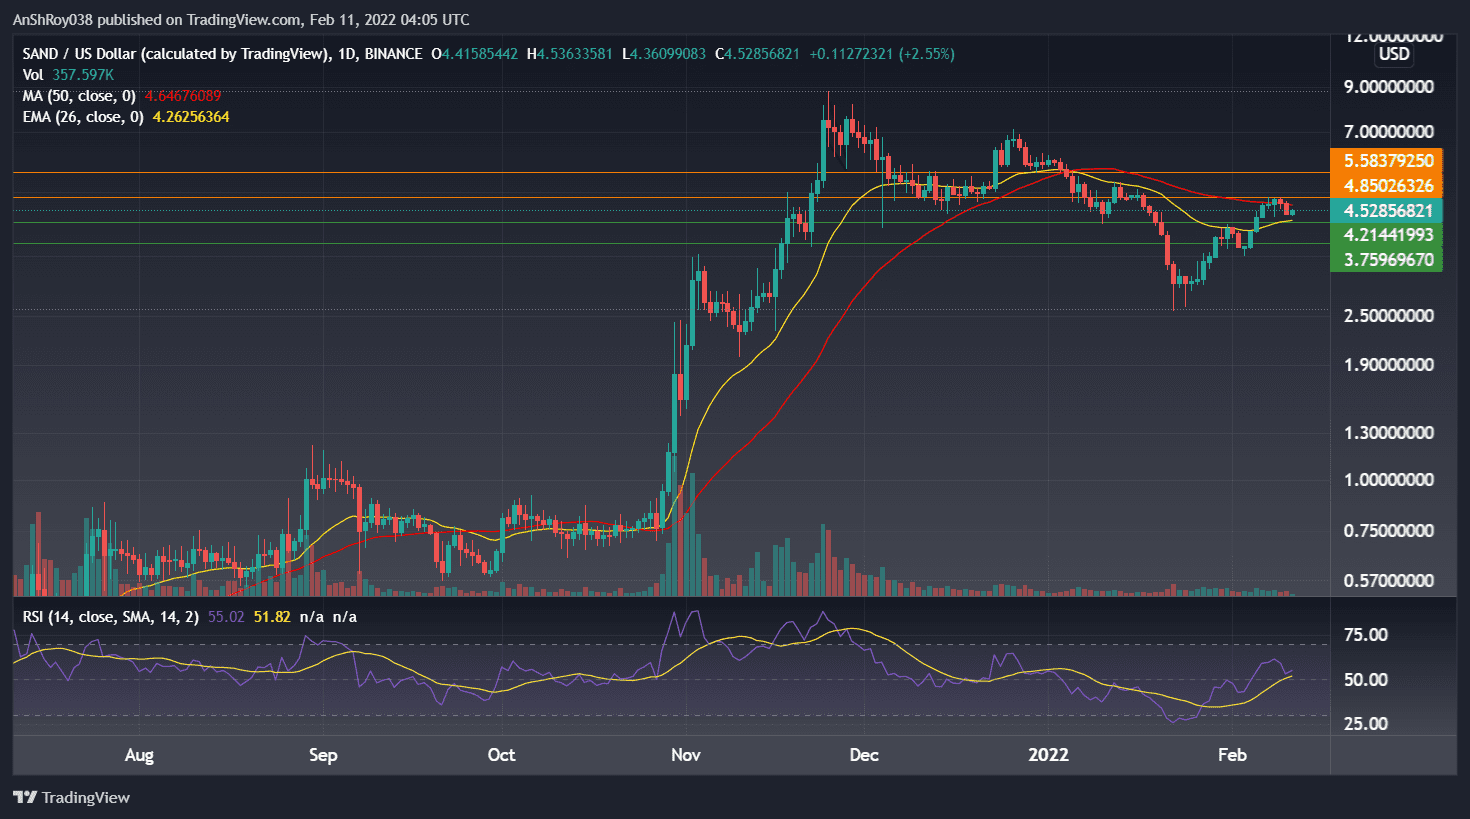Select the green 3.75969670 support price label
Screen dimensions: 1470x819
tap(1386, 260)
